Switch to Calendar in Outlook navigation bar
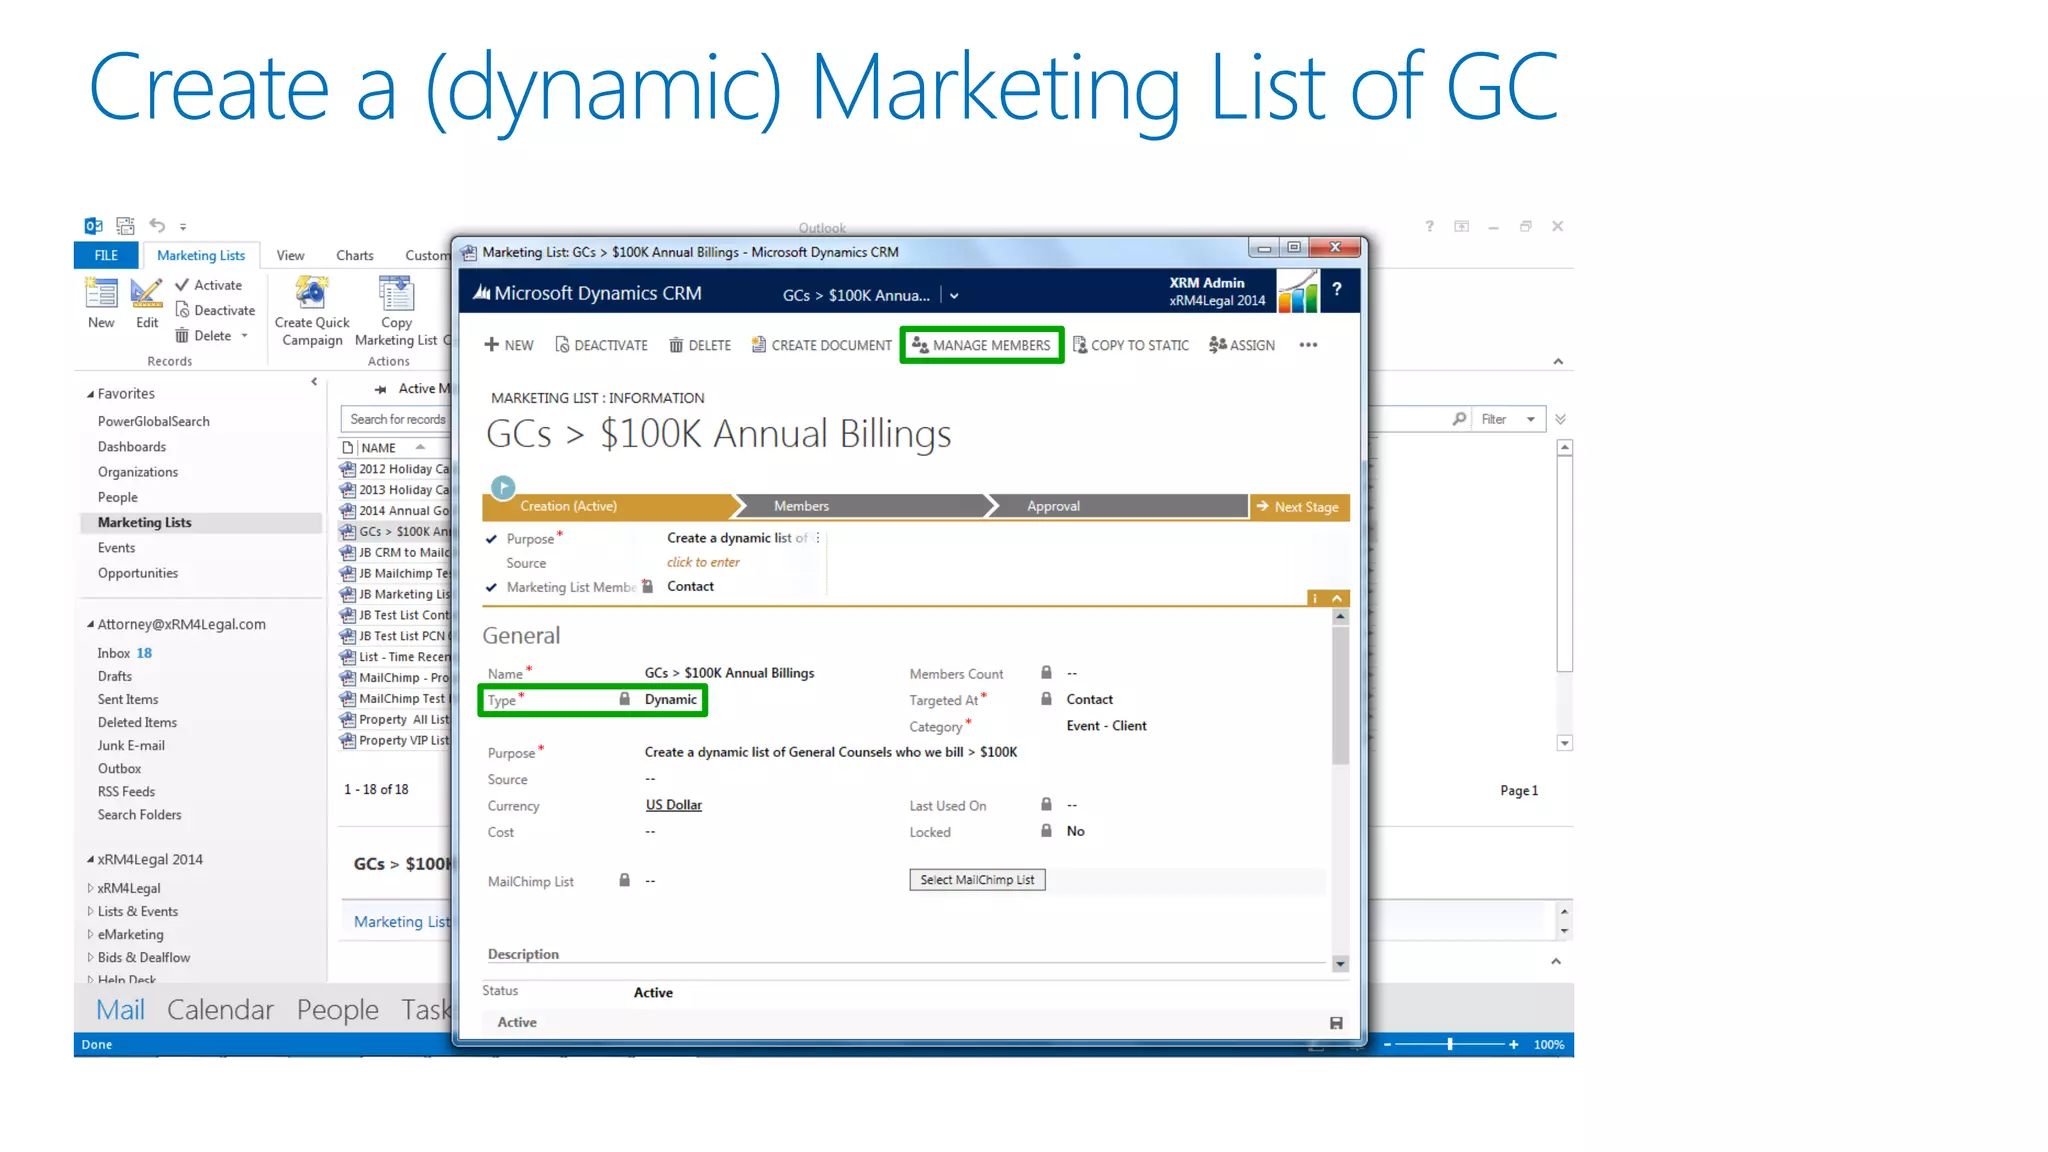2048x1152 pixels. click(x=220, y=1010)
